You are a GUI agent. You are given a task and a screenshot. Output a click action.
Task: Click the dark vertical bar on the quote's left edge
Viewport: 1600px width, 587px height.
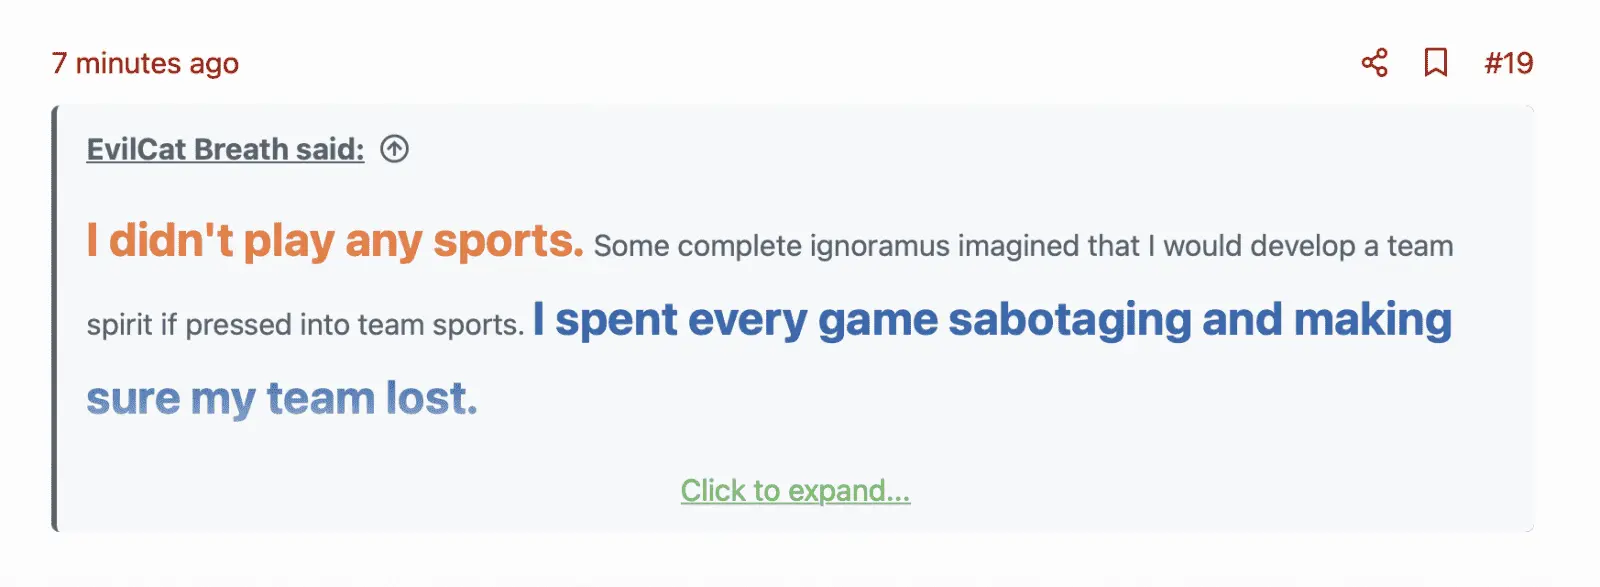[x=55, y=318]
